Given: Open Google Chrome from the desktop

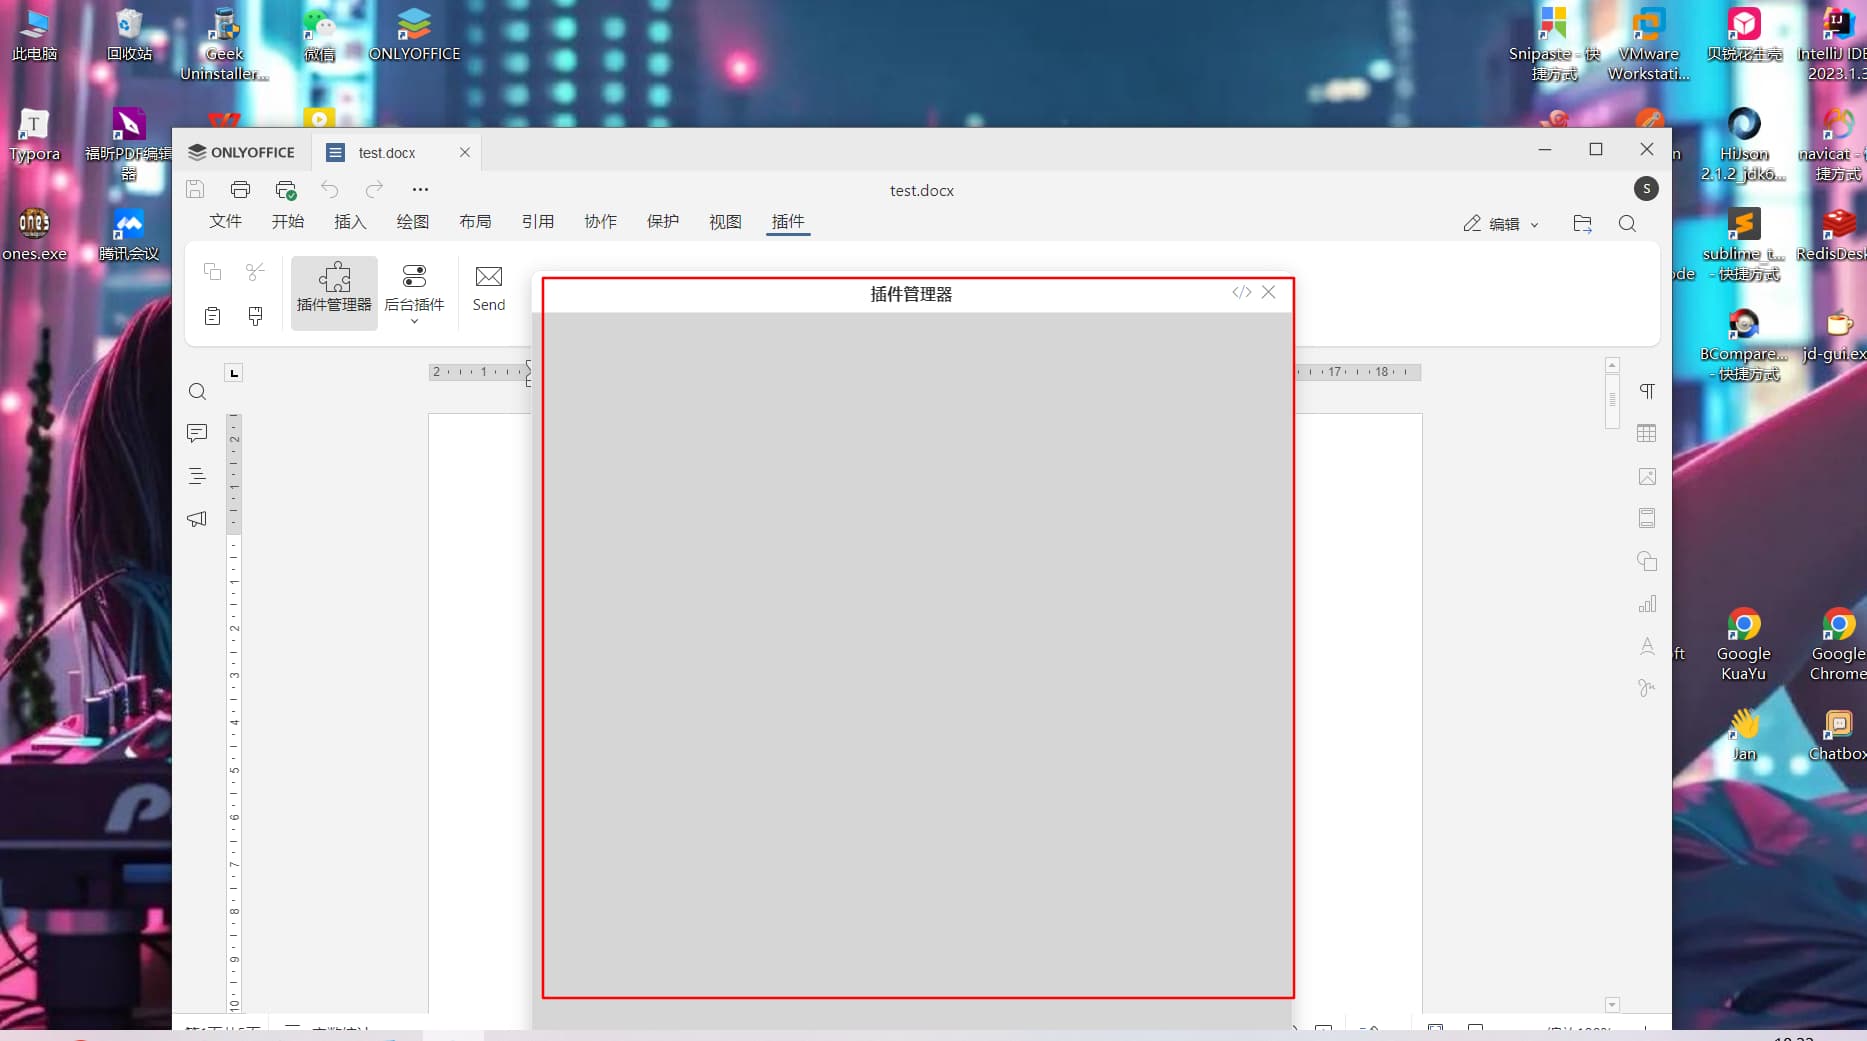Looking at the screenshot, I should (x=1837, y=645).
